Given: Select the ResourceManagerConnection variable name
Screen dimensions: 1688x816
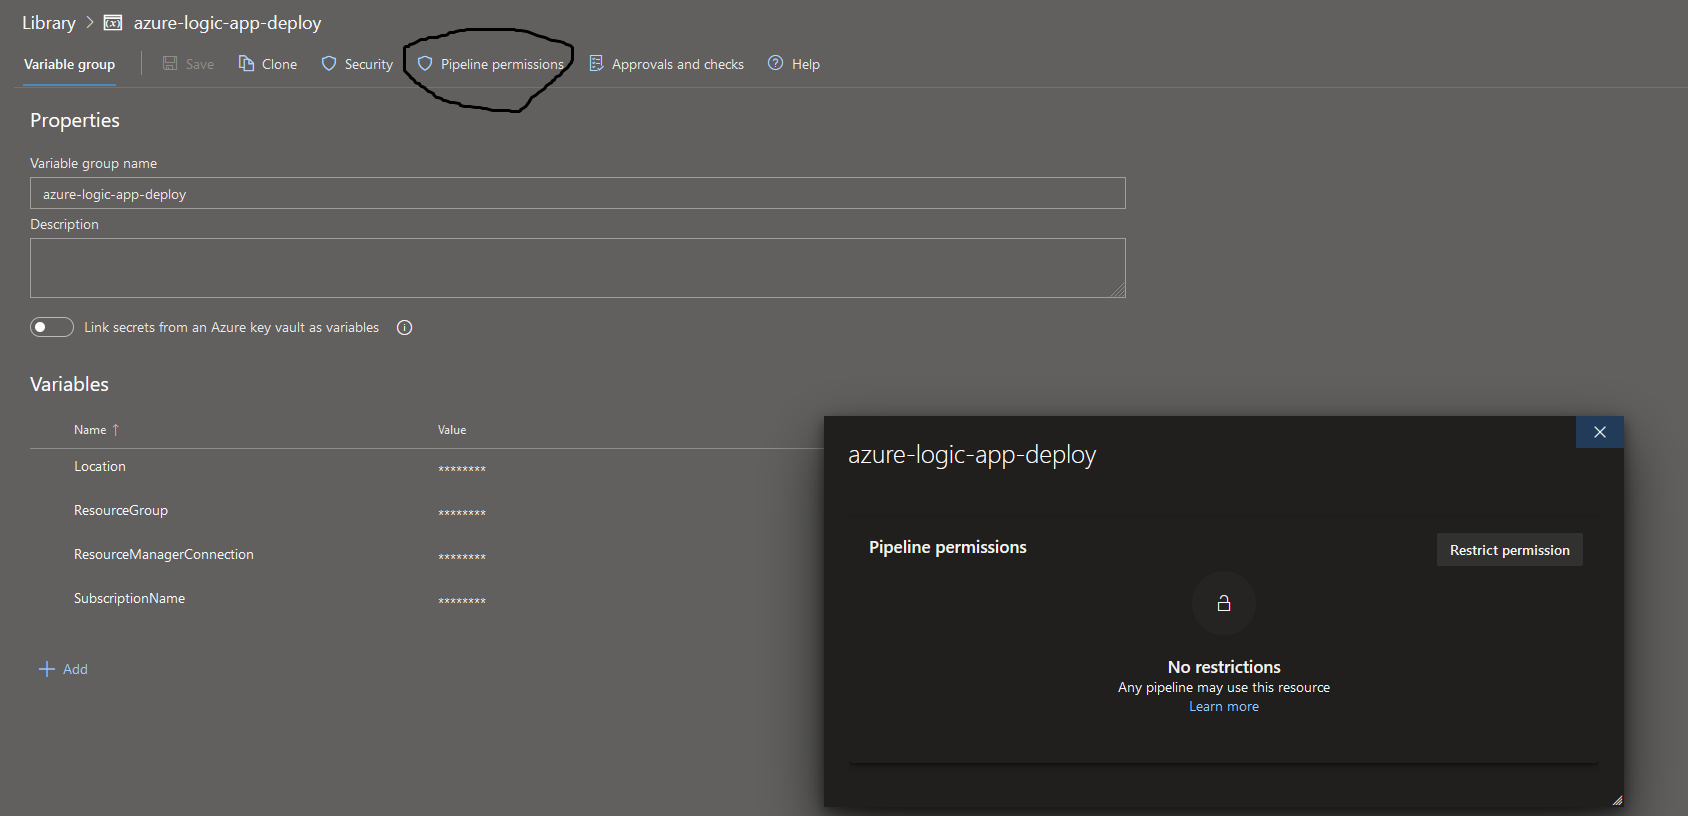Looking at the screenshot, I should pos(164,554).
